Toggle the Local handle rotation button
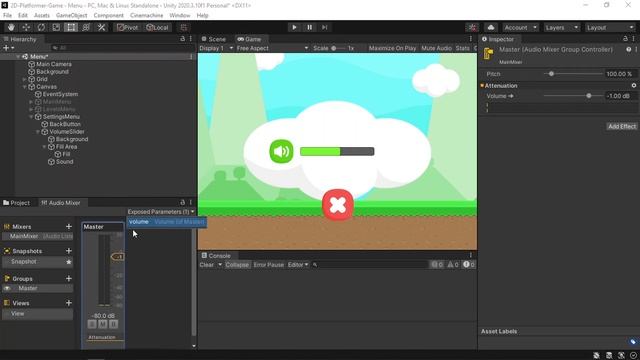The width and height of the screenshot is (640, 360). pyautogui.click(x=157, y=27)
